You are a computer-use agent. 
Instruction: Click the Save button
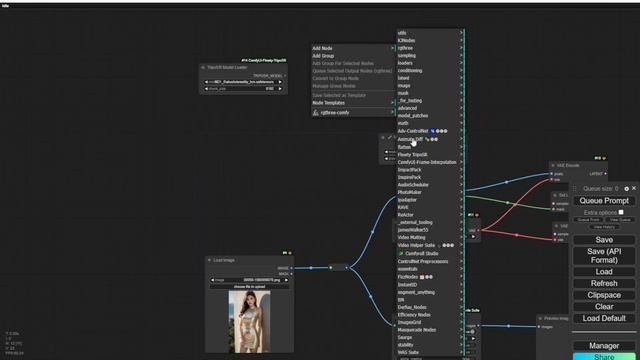pos(604,240)
